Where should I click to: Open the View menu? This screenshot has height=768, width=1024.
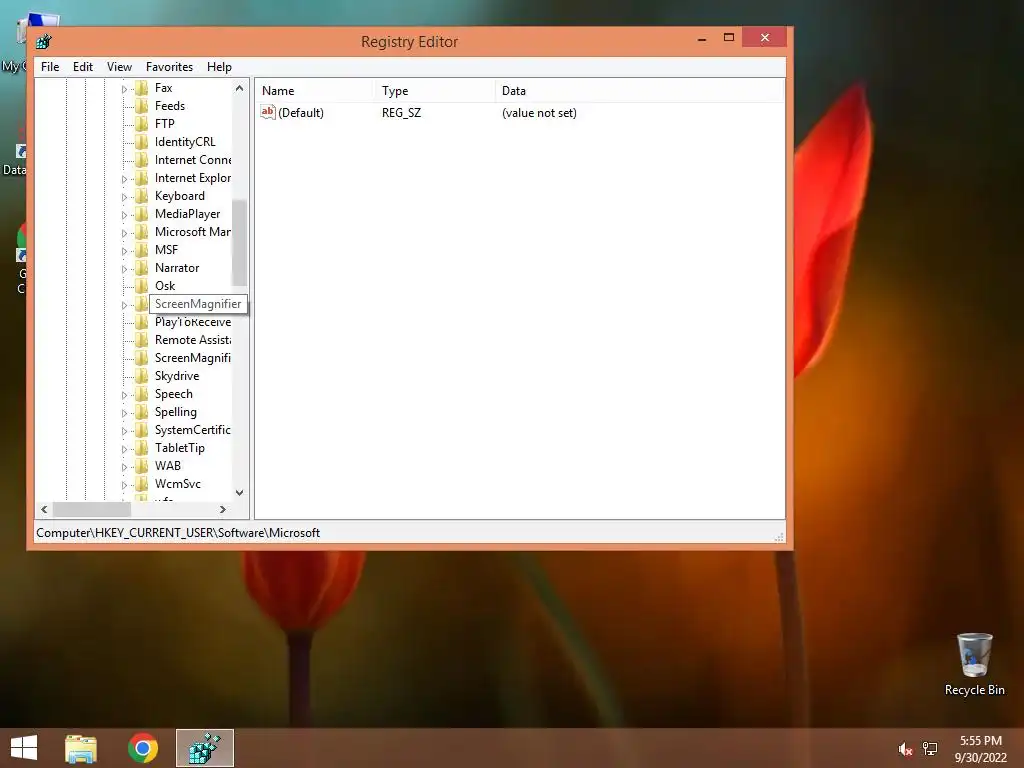click(120, 67)
